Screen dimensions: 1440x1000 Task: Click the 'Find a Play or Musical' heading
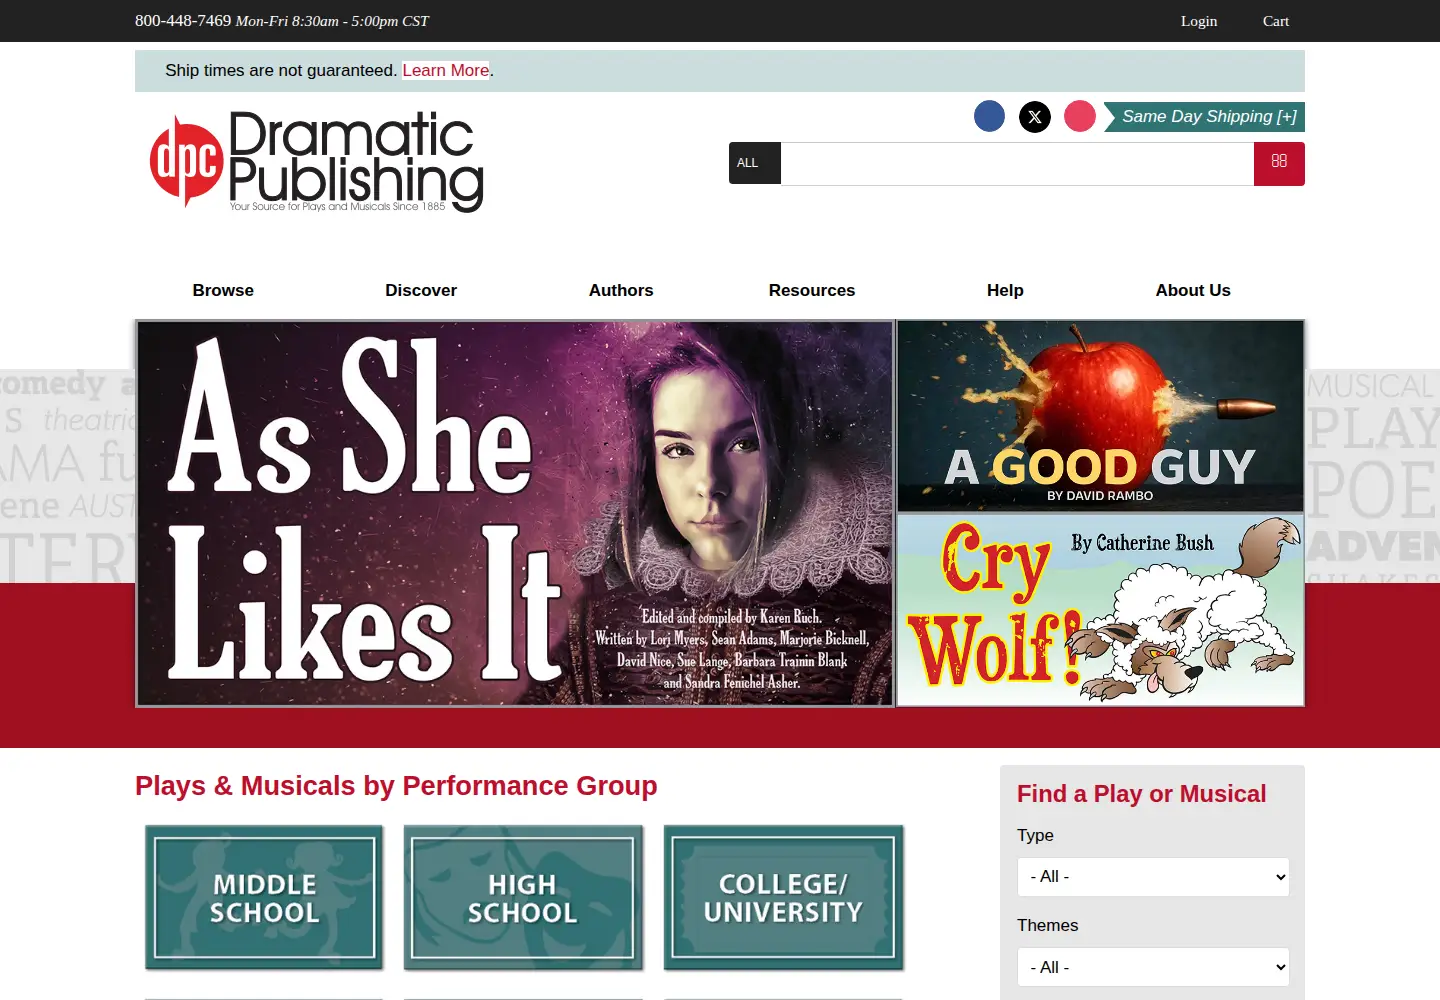coord(1141,794)
